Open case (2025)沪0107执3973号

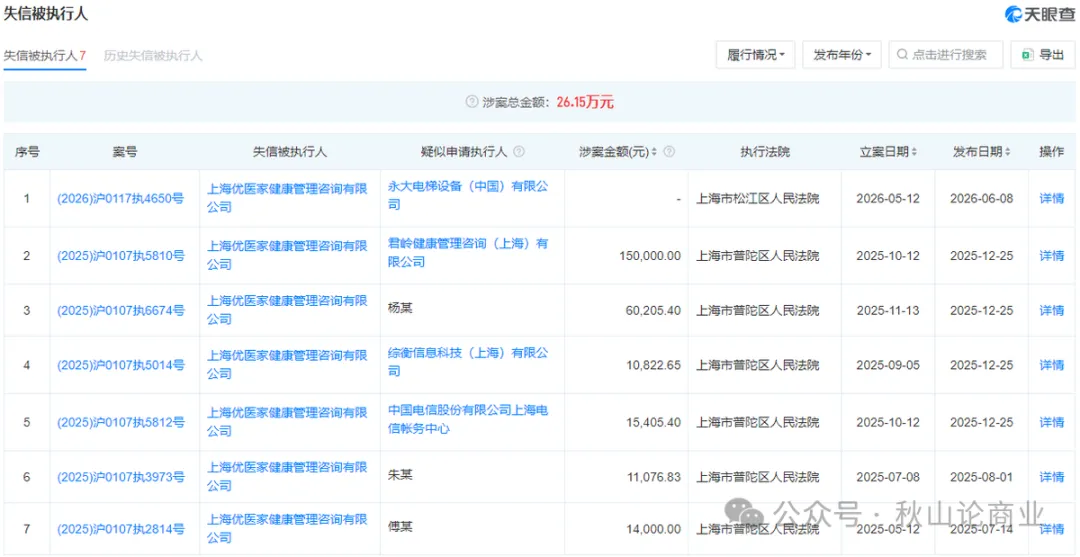tap(121, 476)
